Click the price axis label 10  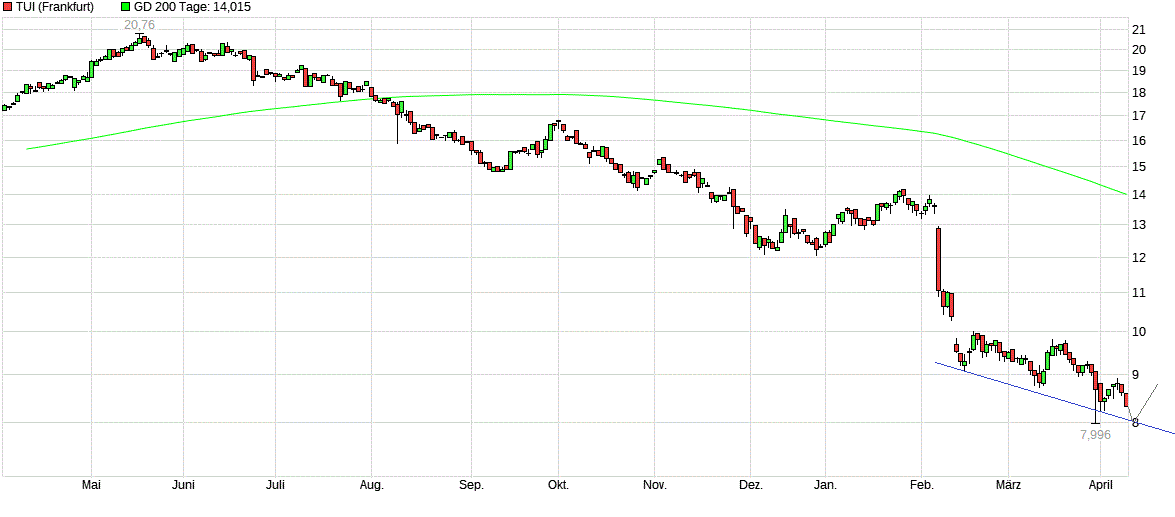click(1138, 332)
